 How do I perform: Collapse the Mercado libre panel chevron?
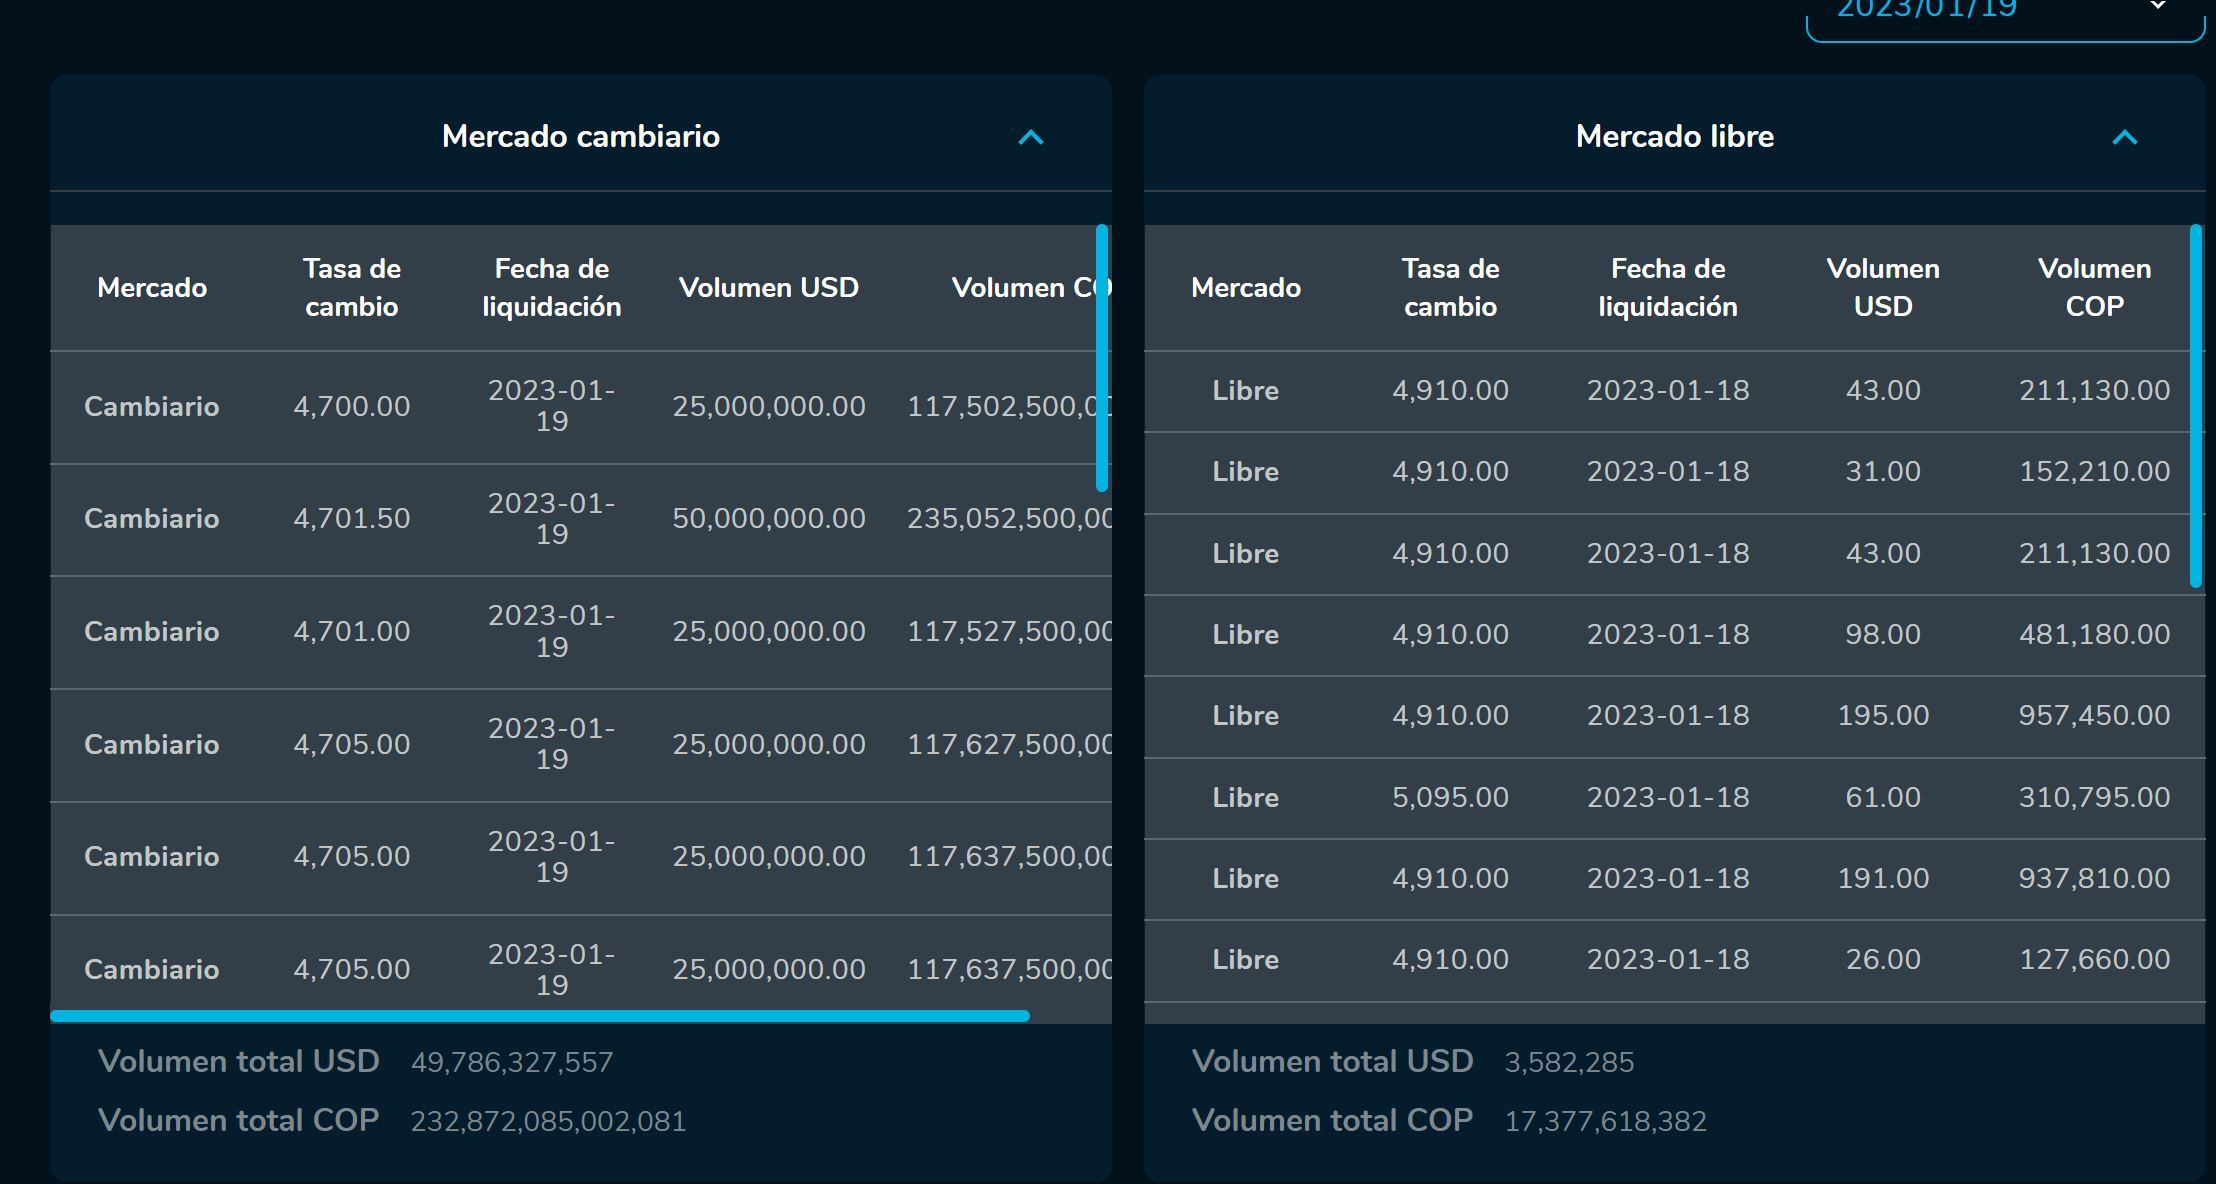pos(2124,137)
